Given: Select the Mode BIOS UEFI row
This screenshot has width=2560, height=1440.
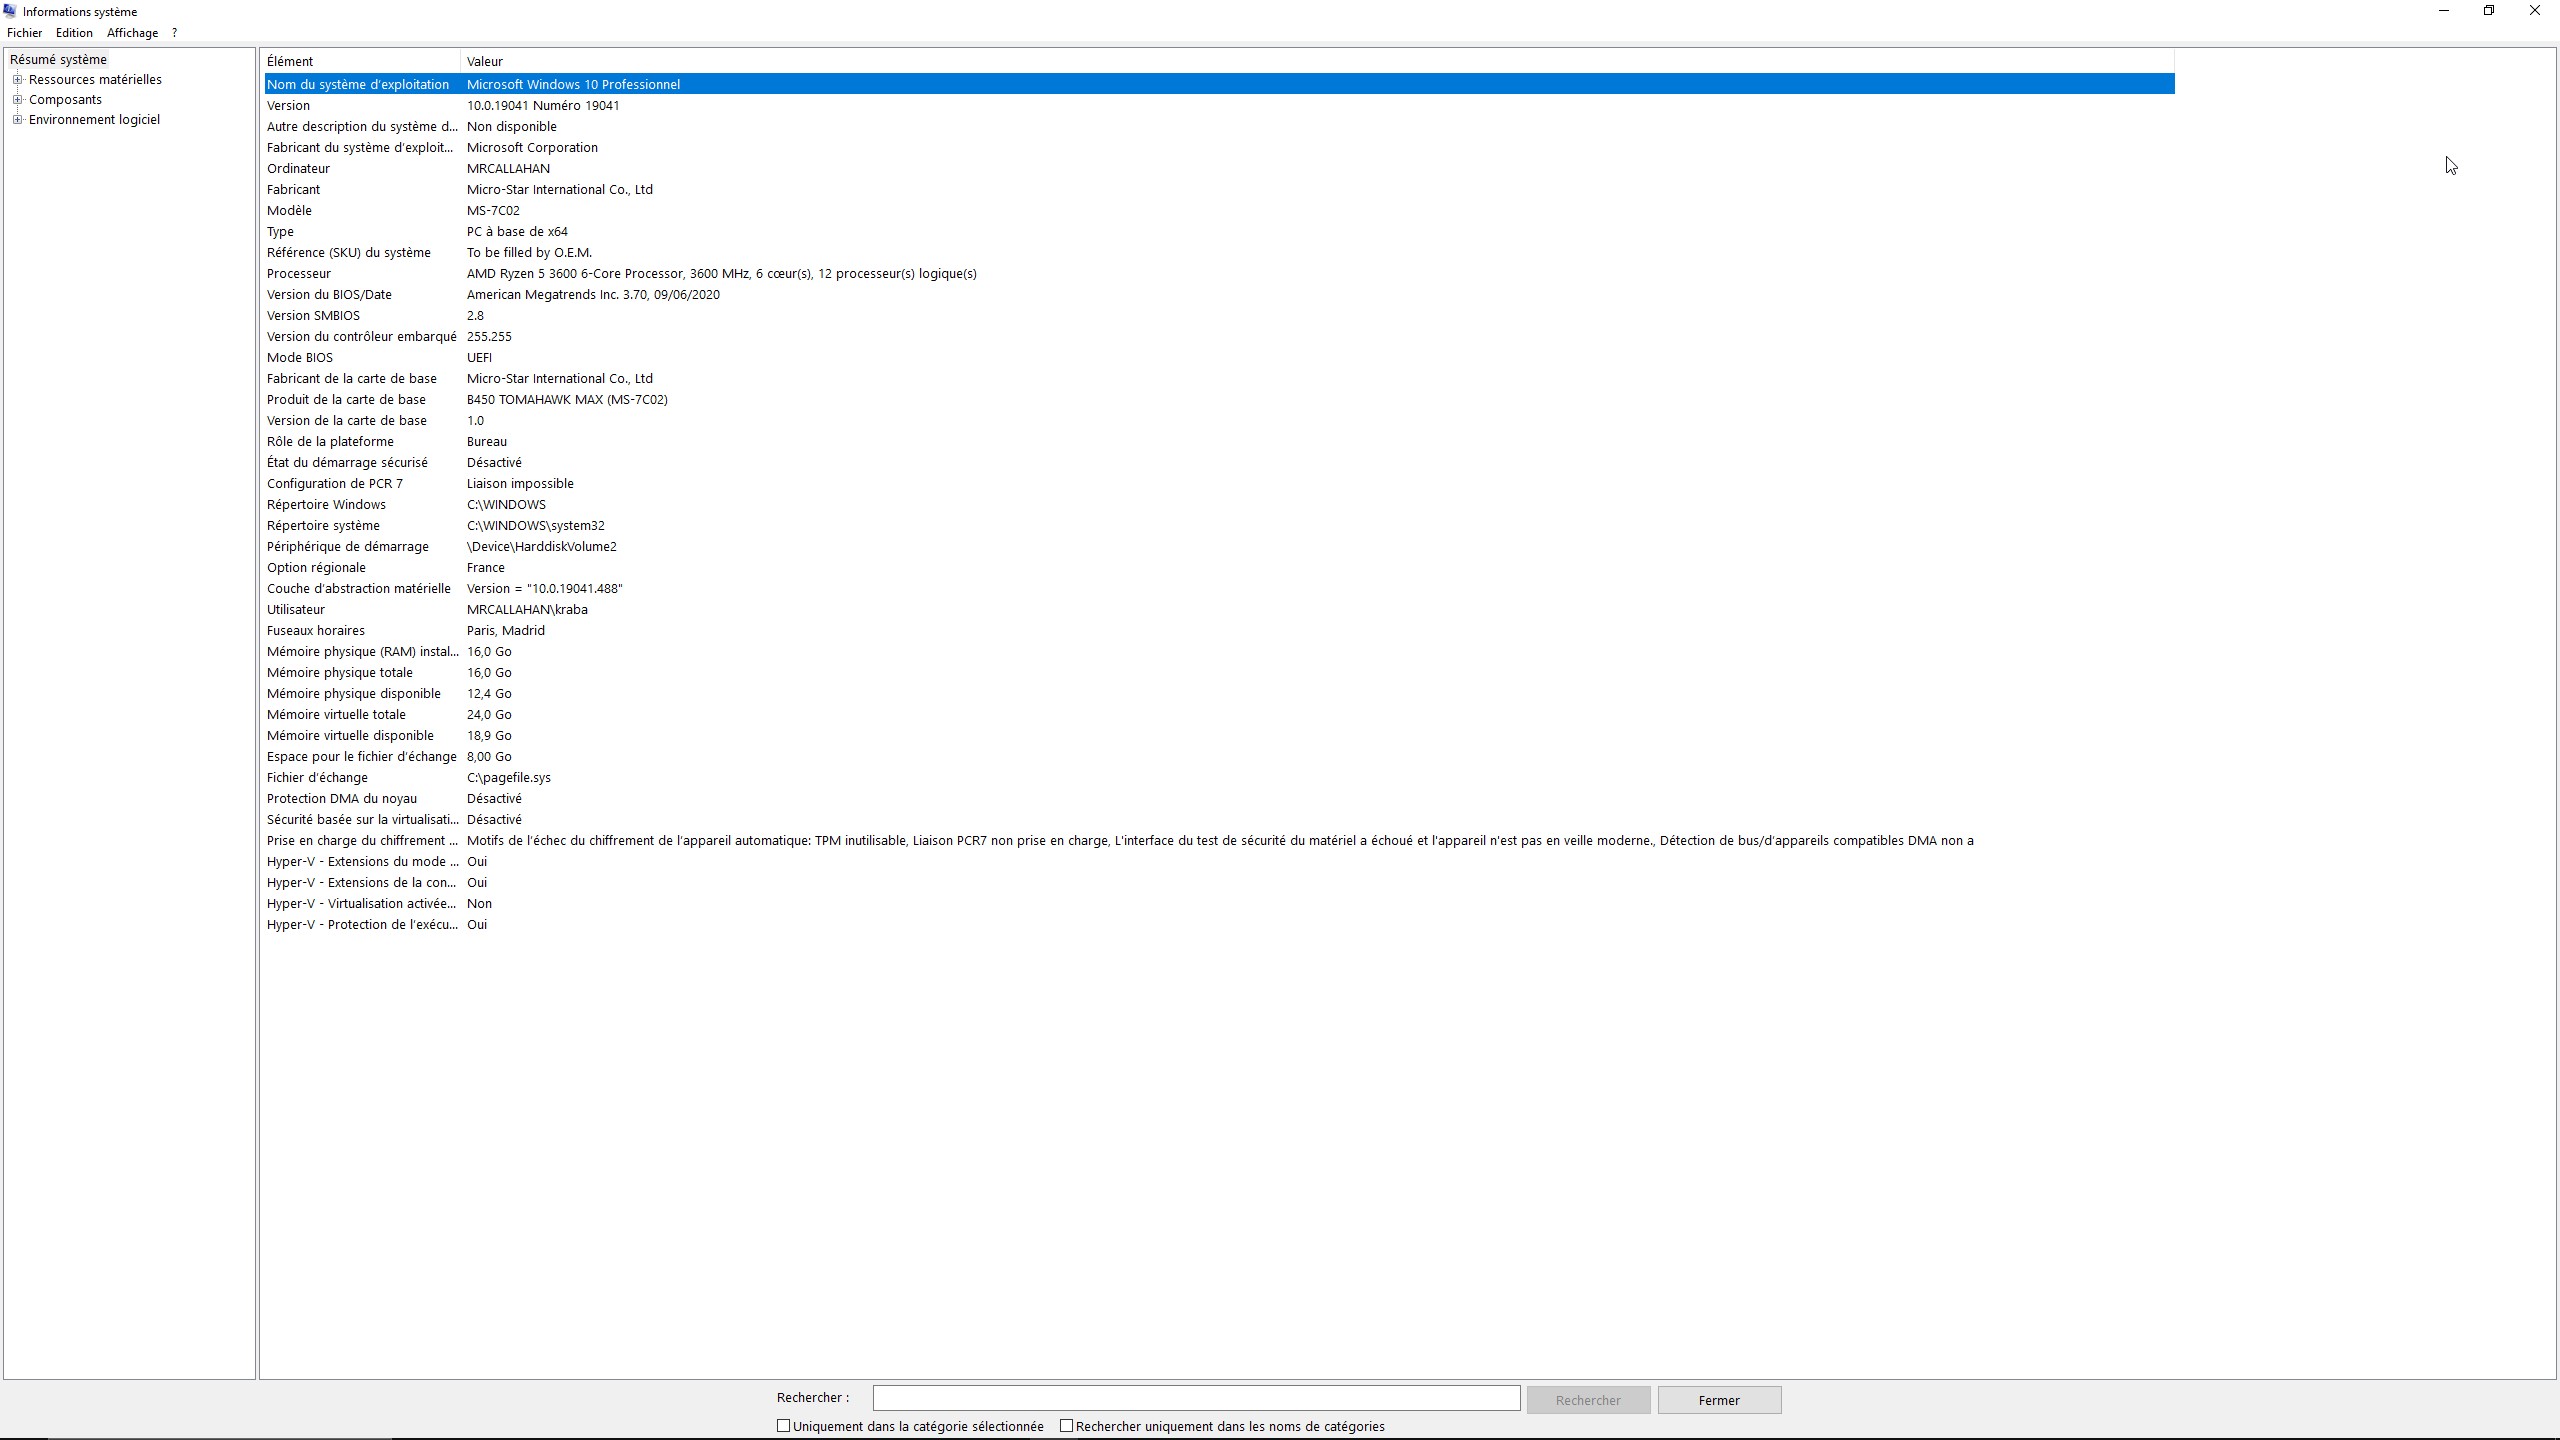Looking at the screenshot, I should pyautogui.click(x=1219, y=358).
